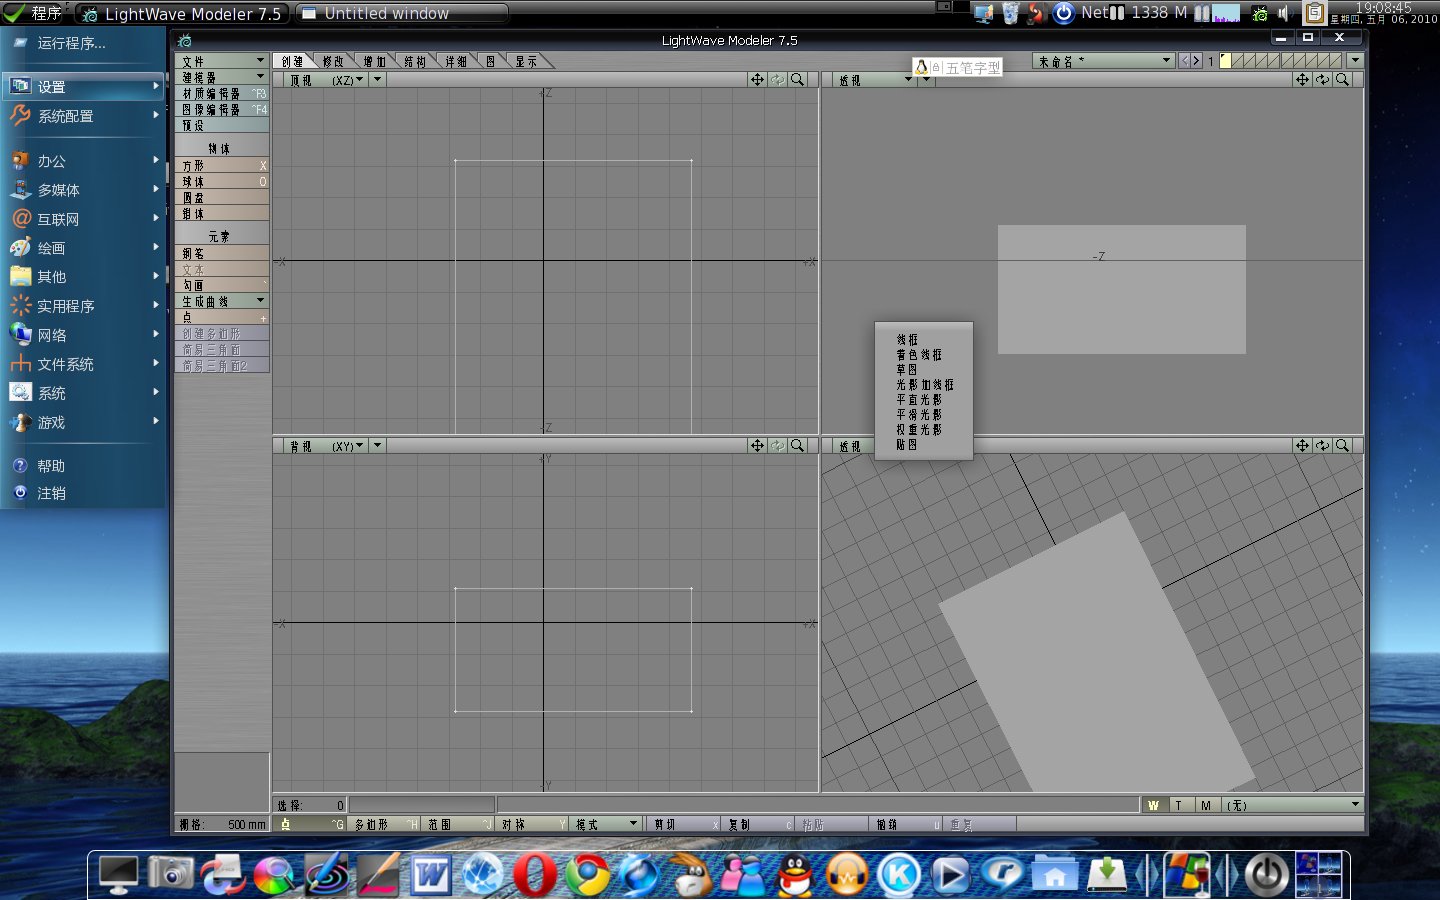Viewport: 1440px width, 900px height.
Task: Click the camera icon in the dock
Action: coord(171,873)
